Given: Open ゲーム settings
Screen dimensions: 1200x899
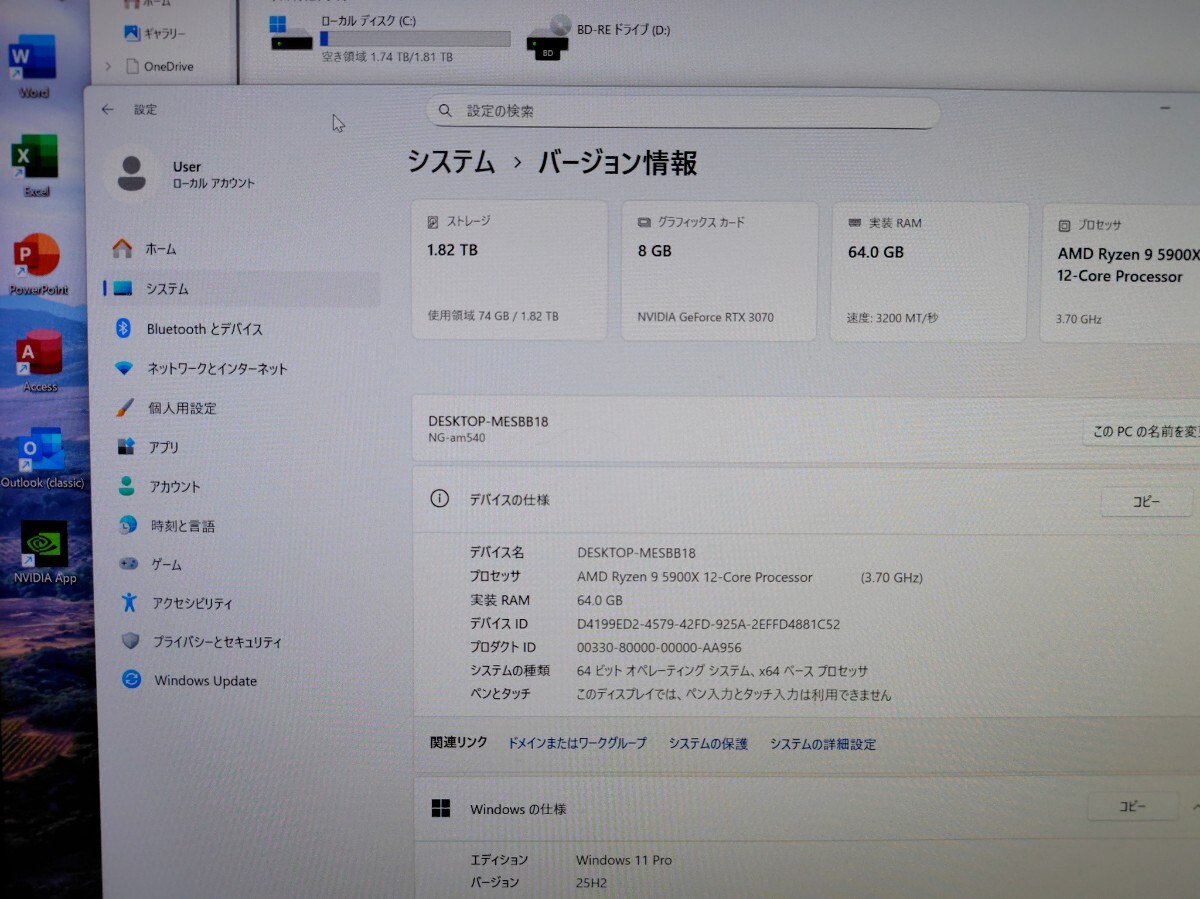Looking at the screenshot, I should 165,564.
